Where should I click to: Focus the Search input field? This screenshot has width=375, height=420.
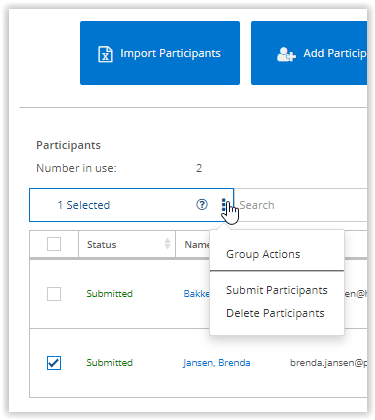pos(301,205)
